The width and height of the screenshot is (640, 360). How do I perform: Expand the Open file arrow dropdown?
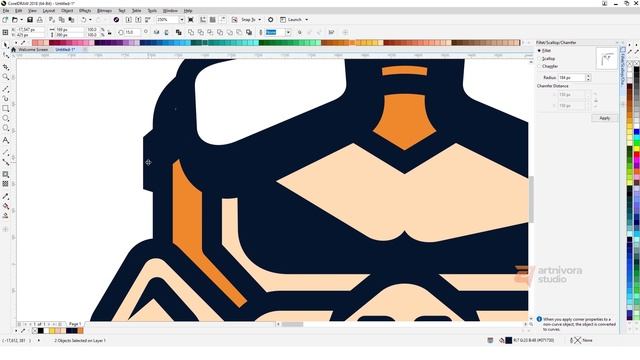[x=21, y=20]
